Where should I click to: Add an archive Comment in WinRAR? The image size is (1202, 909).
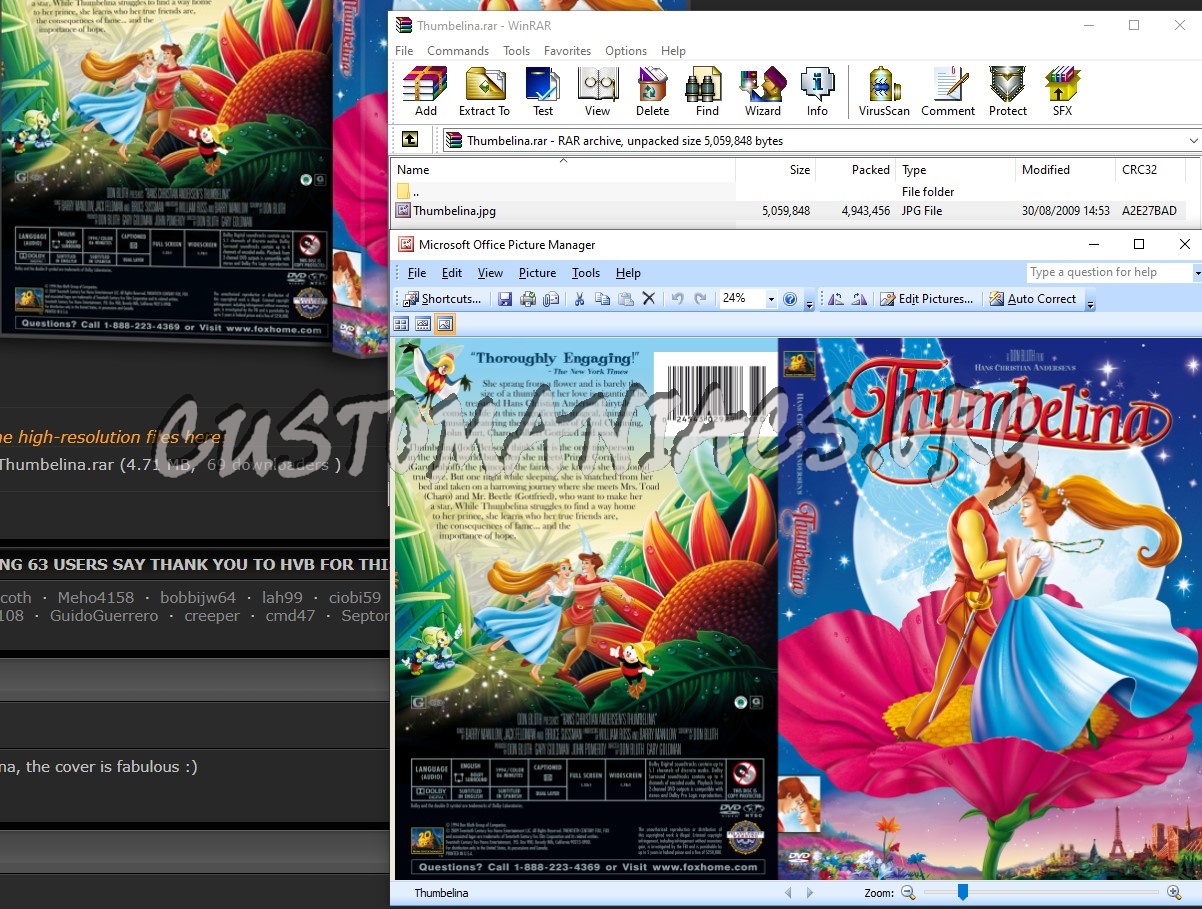(x=948, y=92)
